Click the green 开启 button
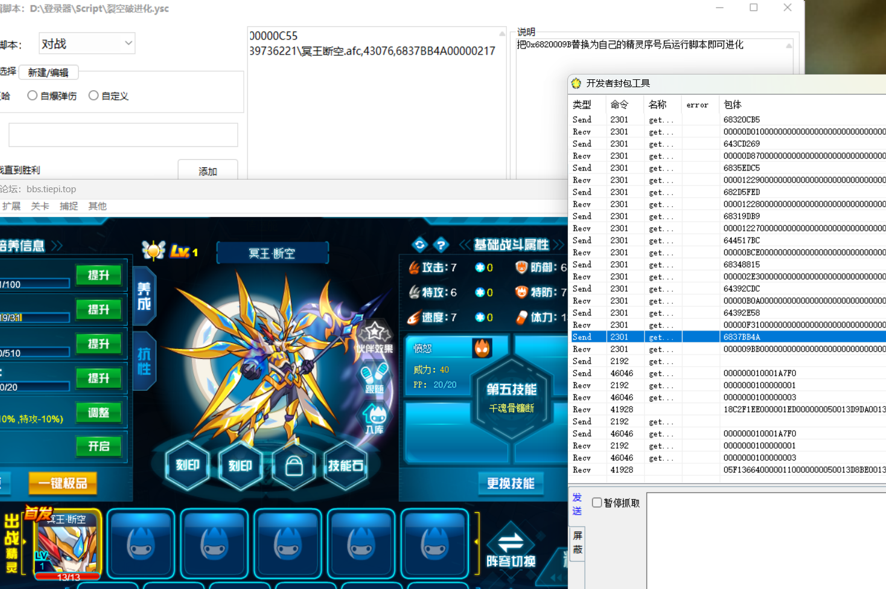 pyautogui.click(x=99, y=447)
